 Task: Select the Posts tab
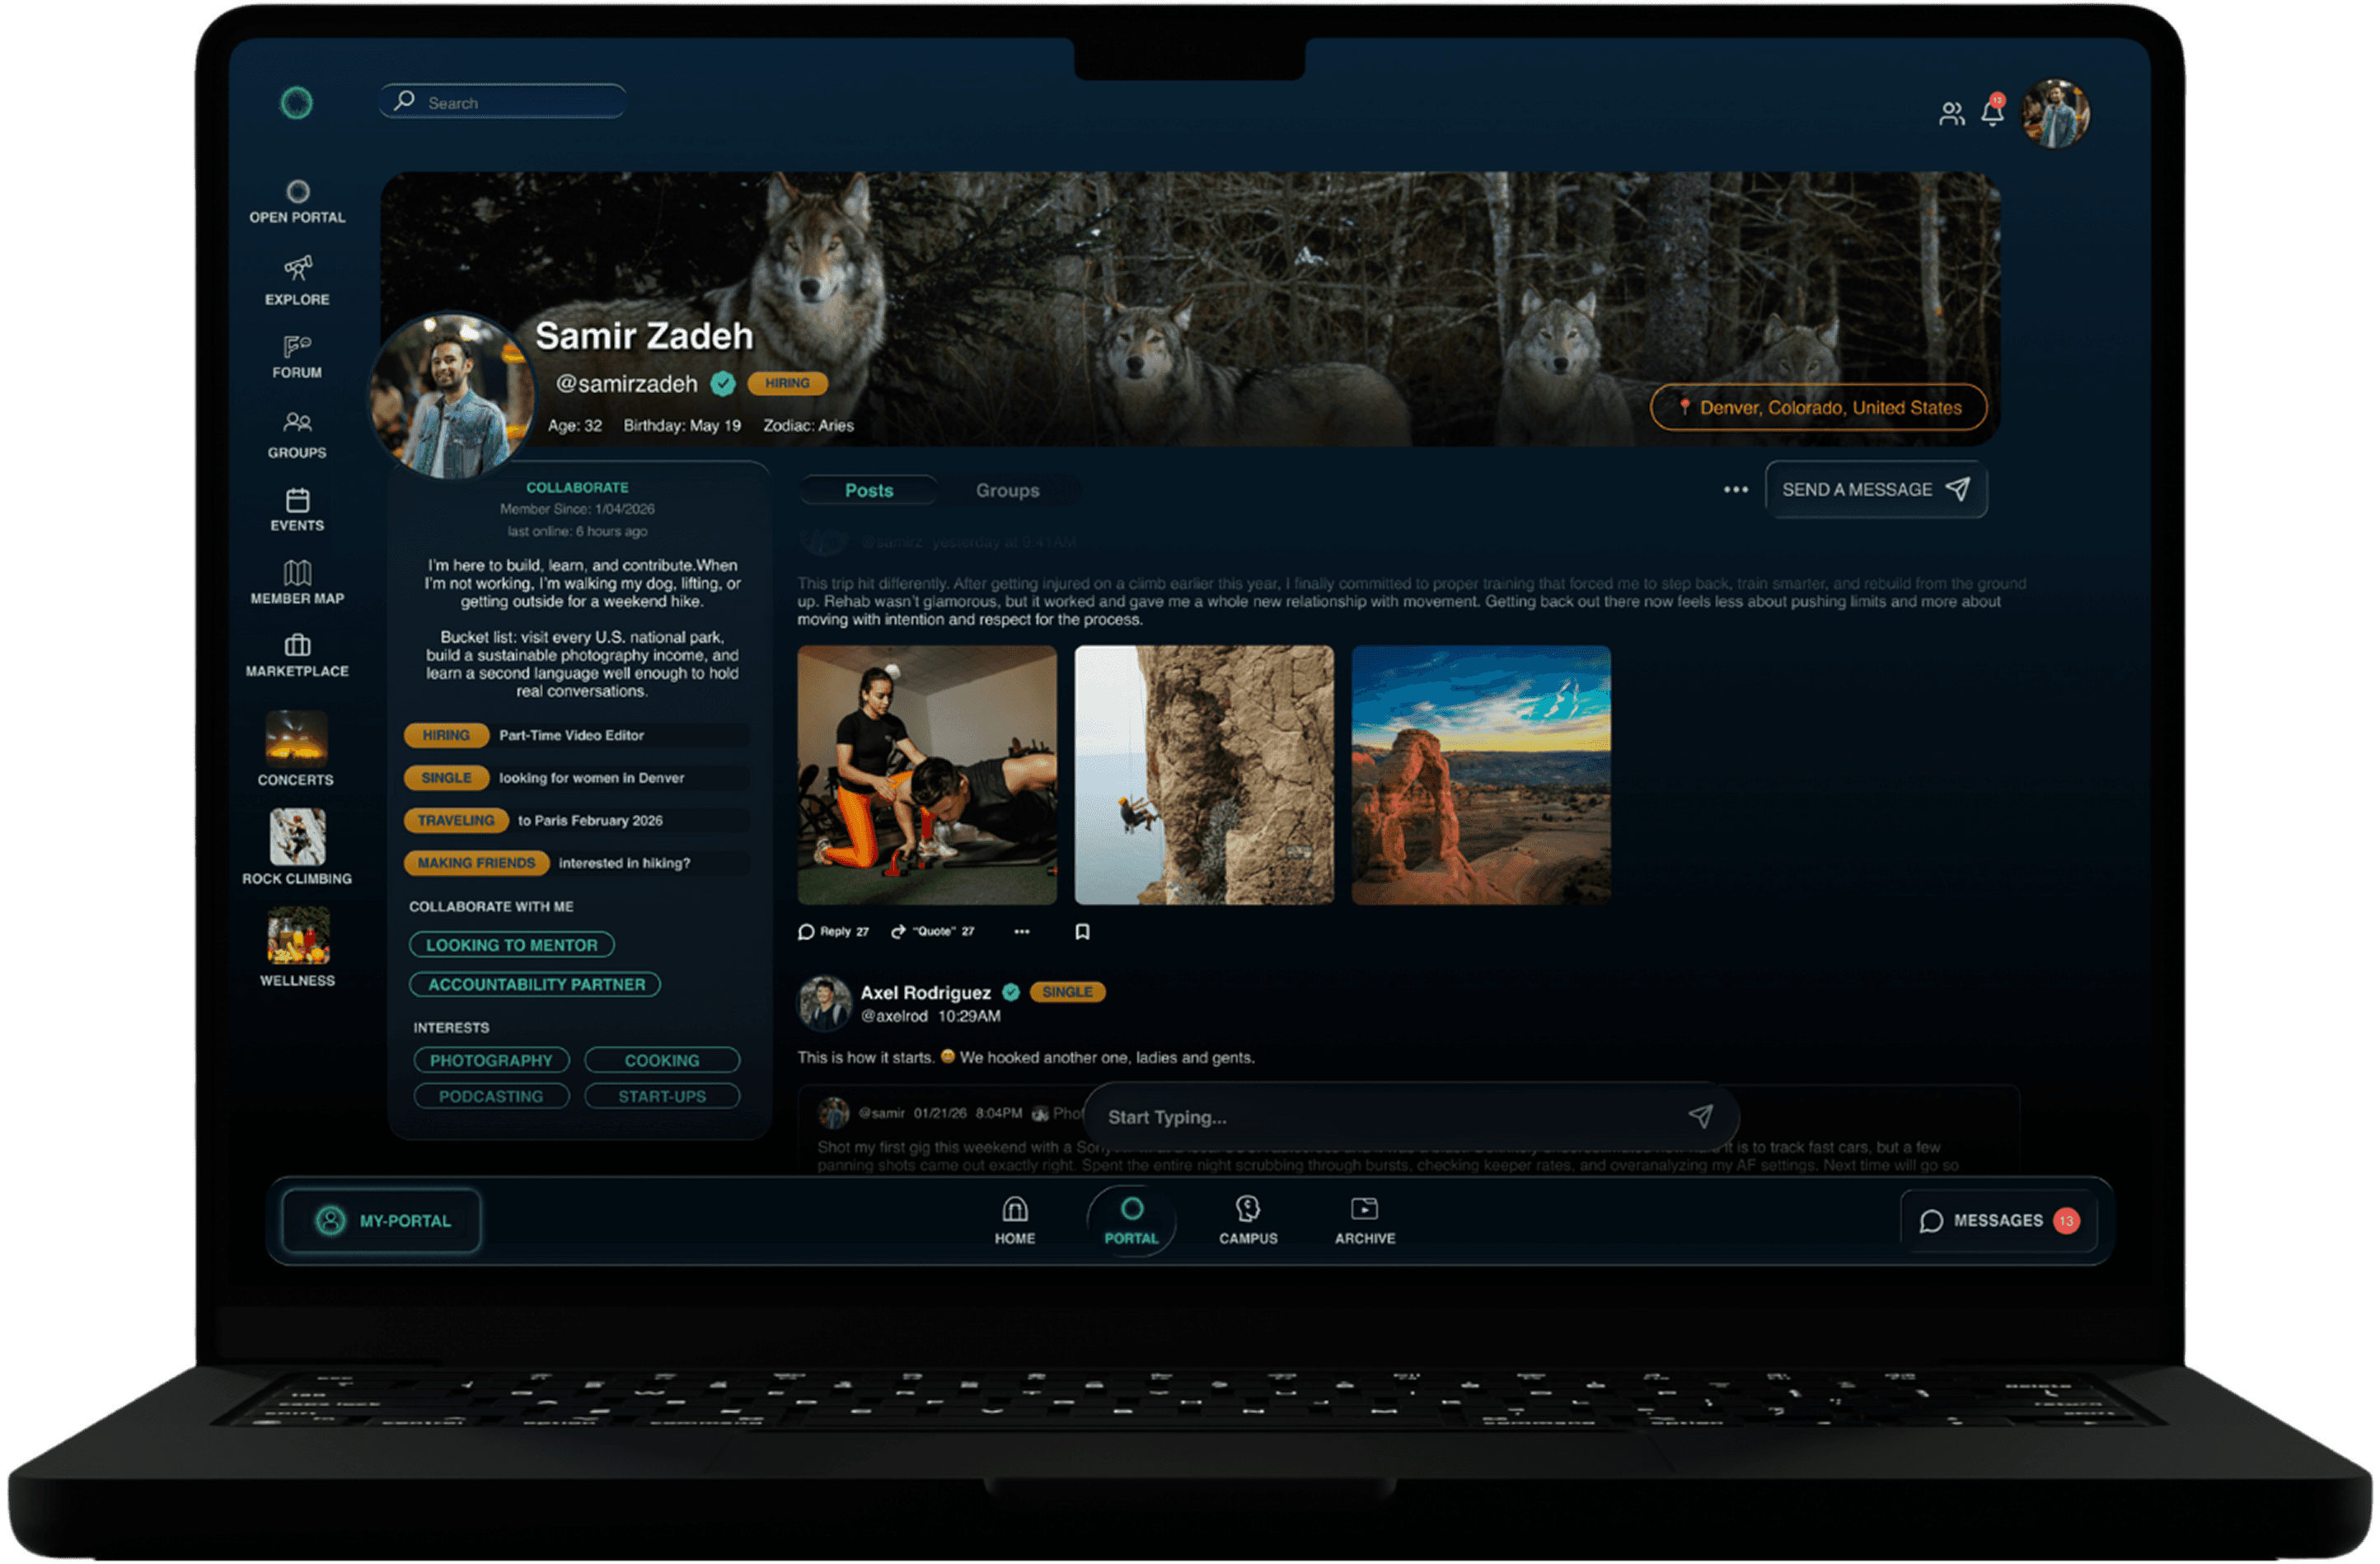[x=868, y=490]
